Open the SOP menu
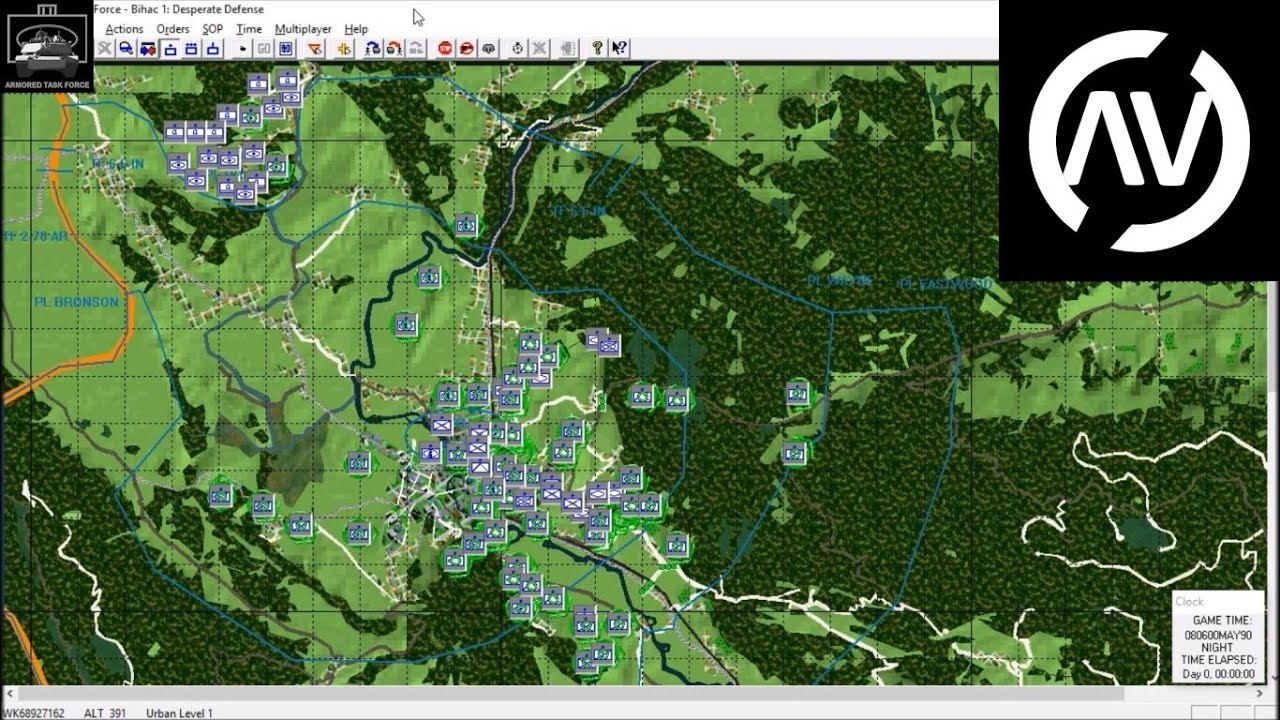The height and width of the screenshot is (720, 1280). 212,29
